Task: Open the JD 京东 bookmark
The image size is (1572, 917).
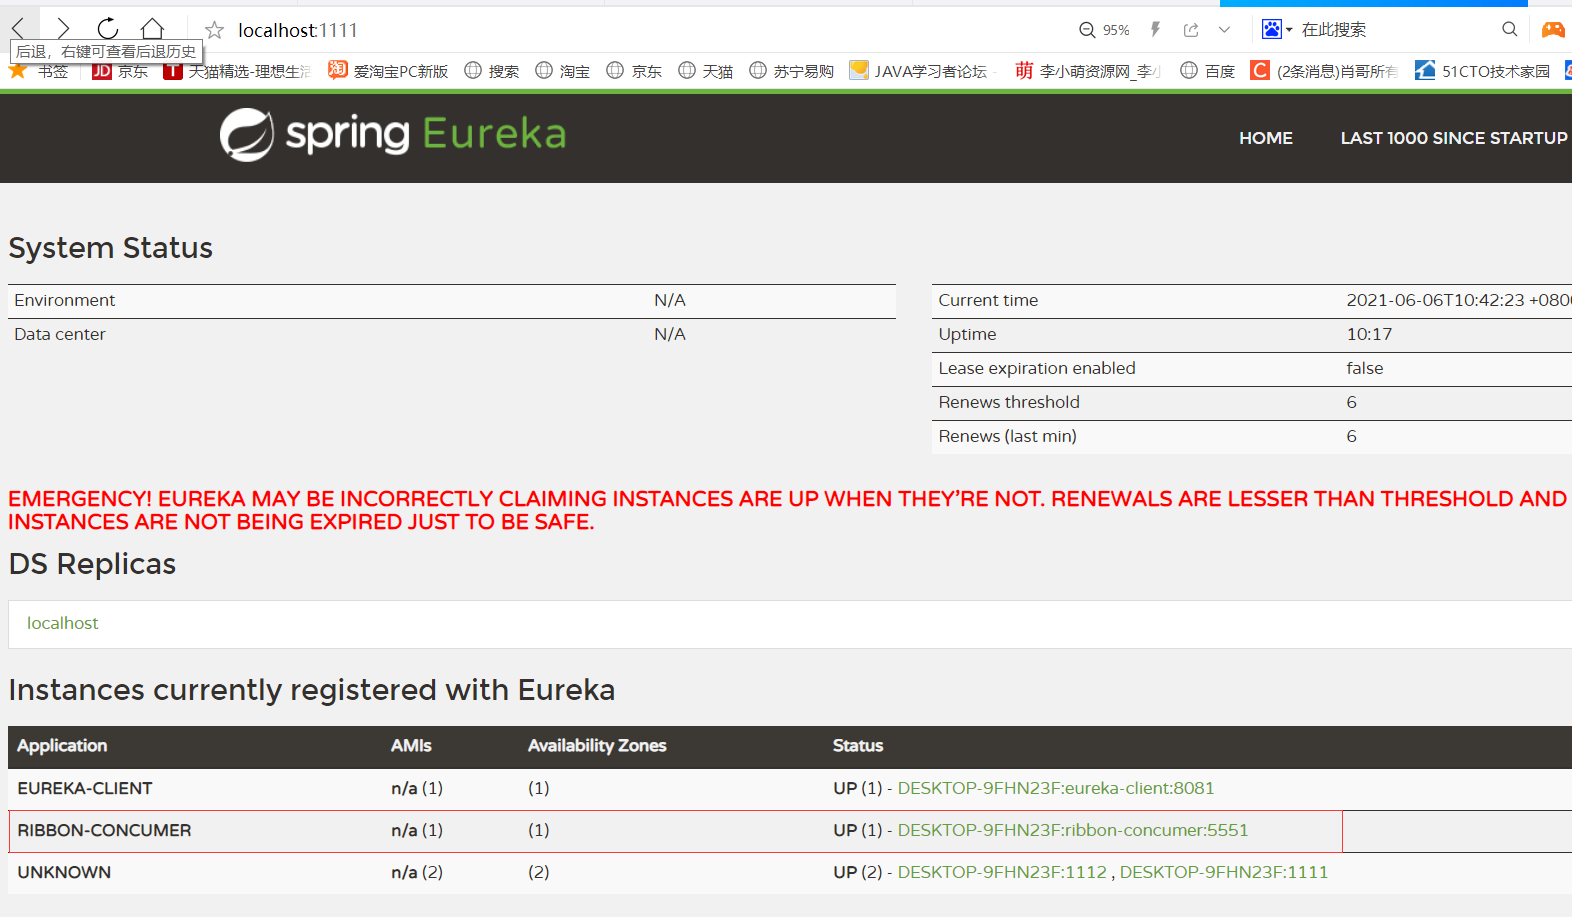Action: click(119, 71)
